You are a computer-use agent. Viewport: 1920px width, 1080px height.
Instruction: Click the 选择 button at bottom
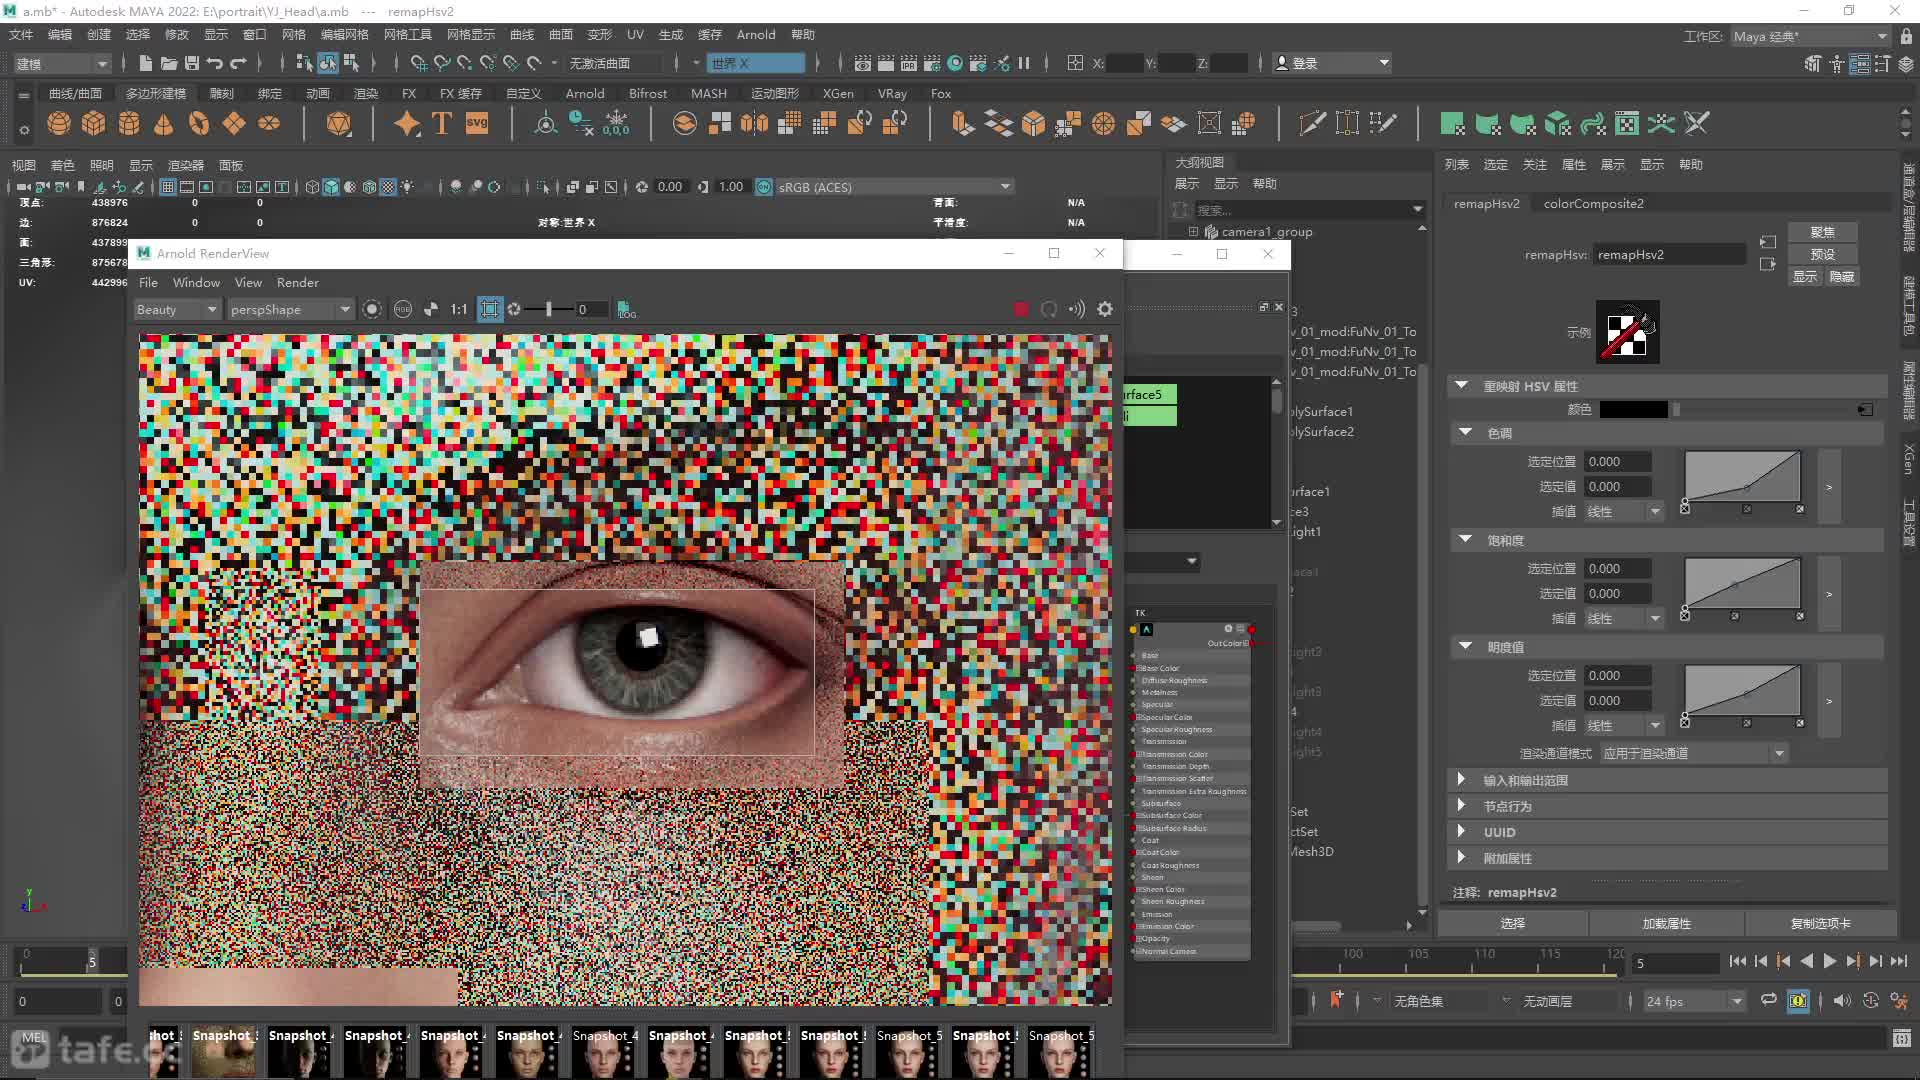click(1513, 923)
